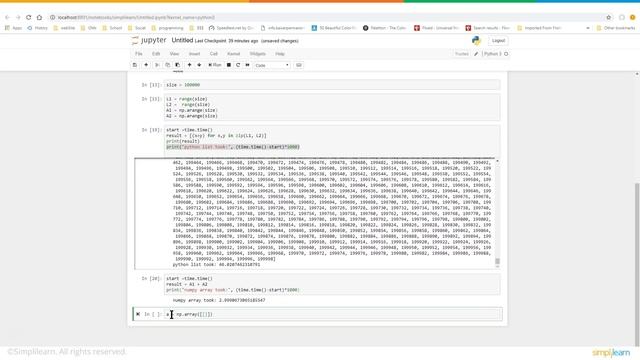640x360 pixels.
Task: Click the Python logo in header
Action: click(x=476, y=40)
